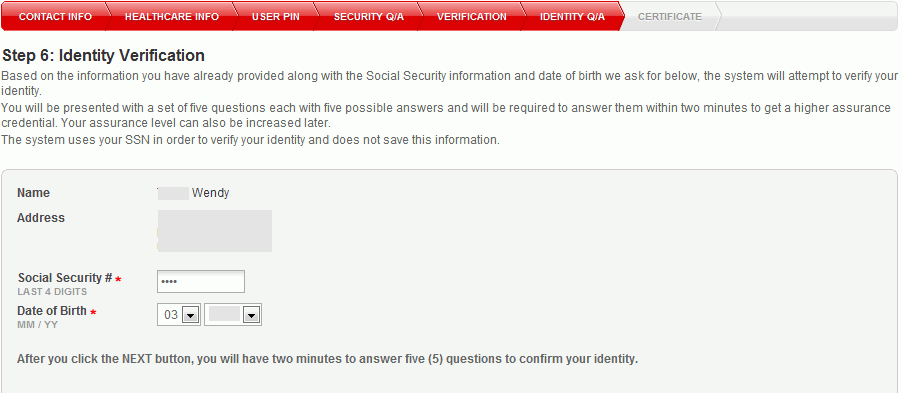Switch to the USER PIN step
902x393 pixels.
pos(276,17)
